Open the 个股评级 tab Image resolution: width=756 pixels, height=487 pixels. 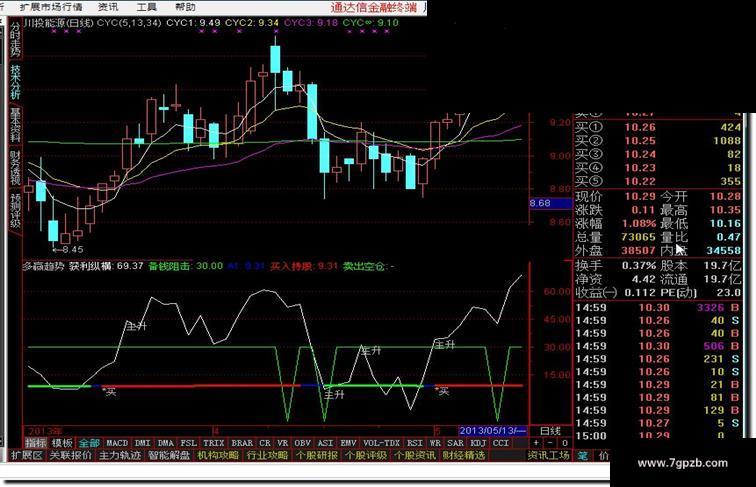366,455
